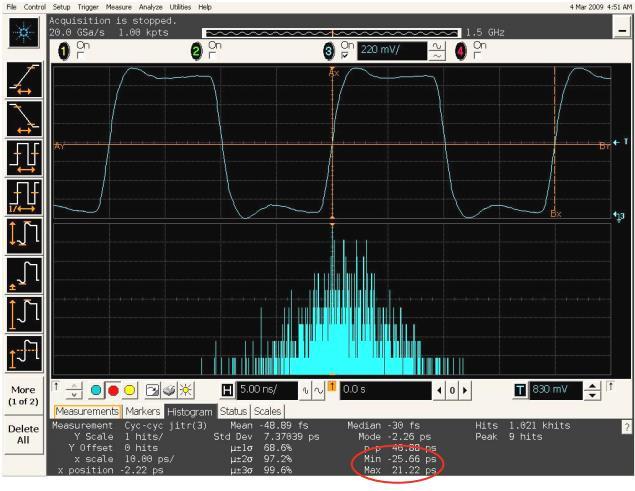Click the minimize dash button at top right
635x491 pixels.
(622, 28)
